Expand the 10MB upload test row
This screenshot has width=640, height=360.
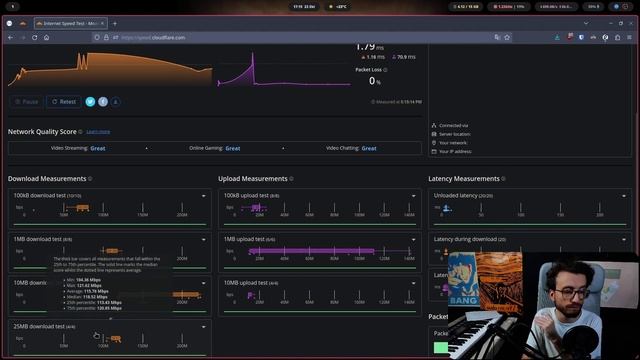(413, 283)
